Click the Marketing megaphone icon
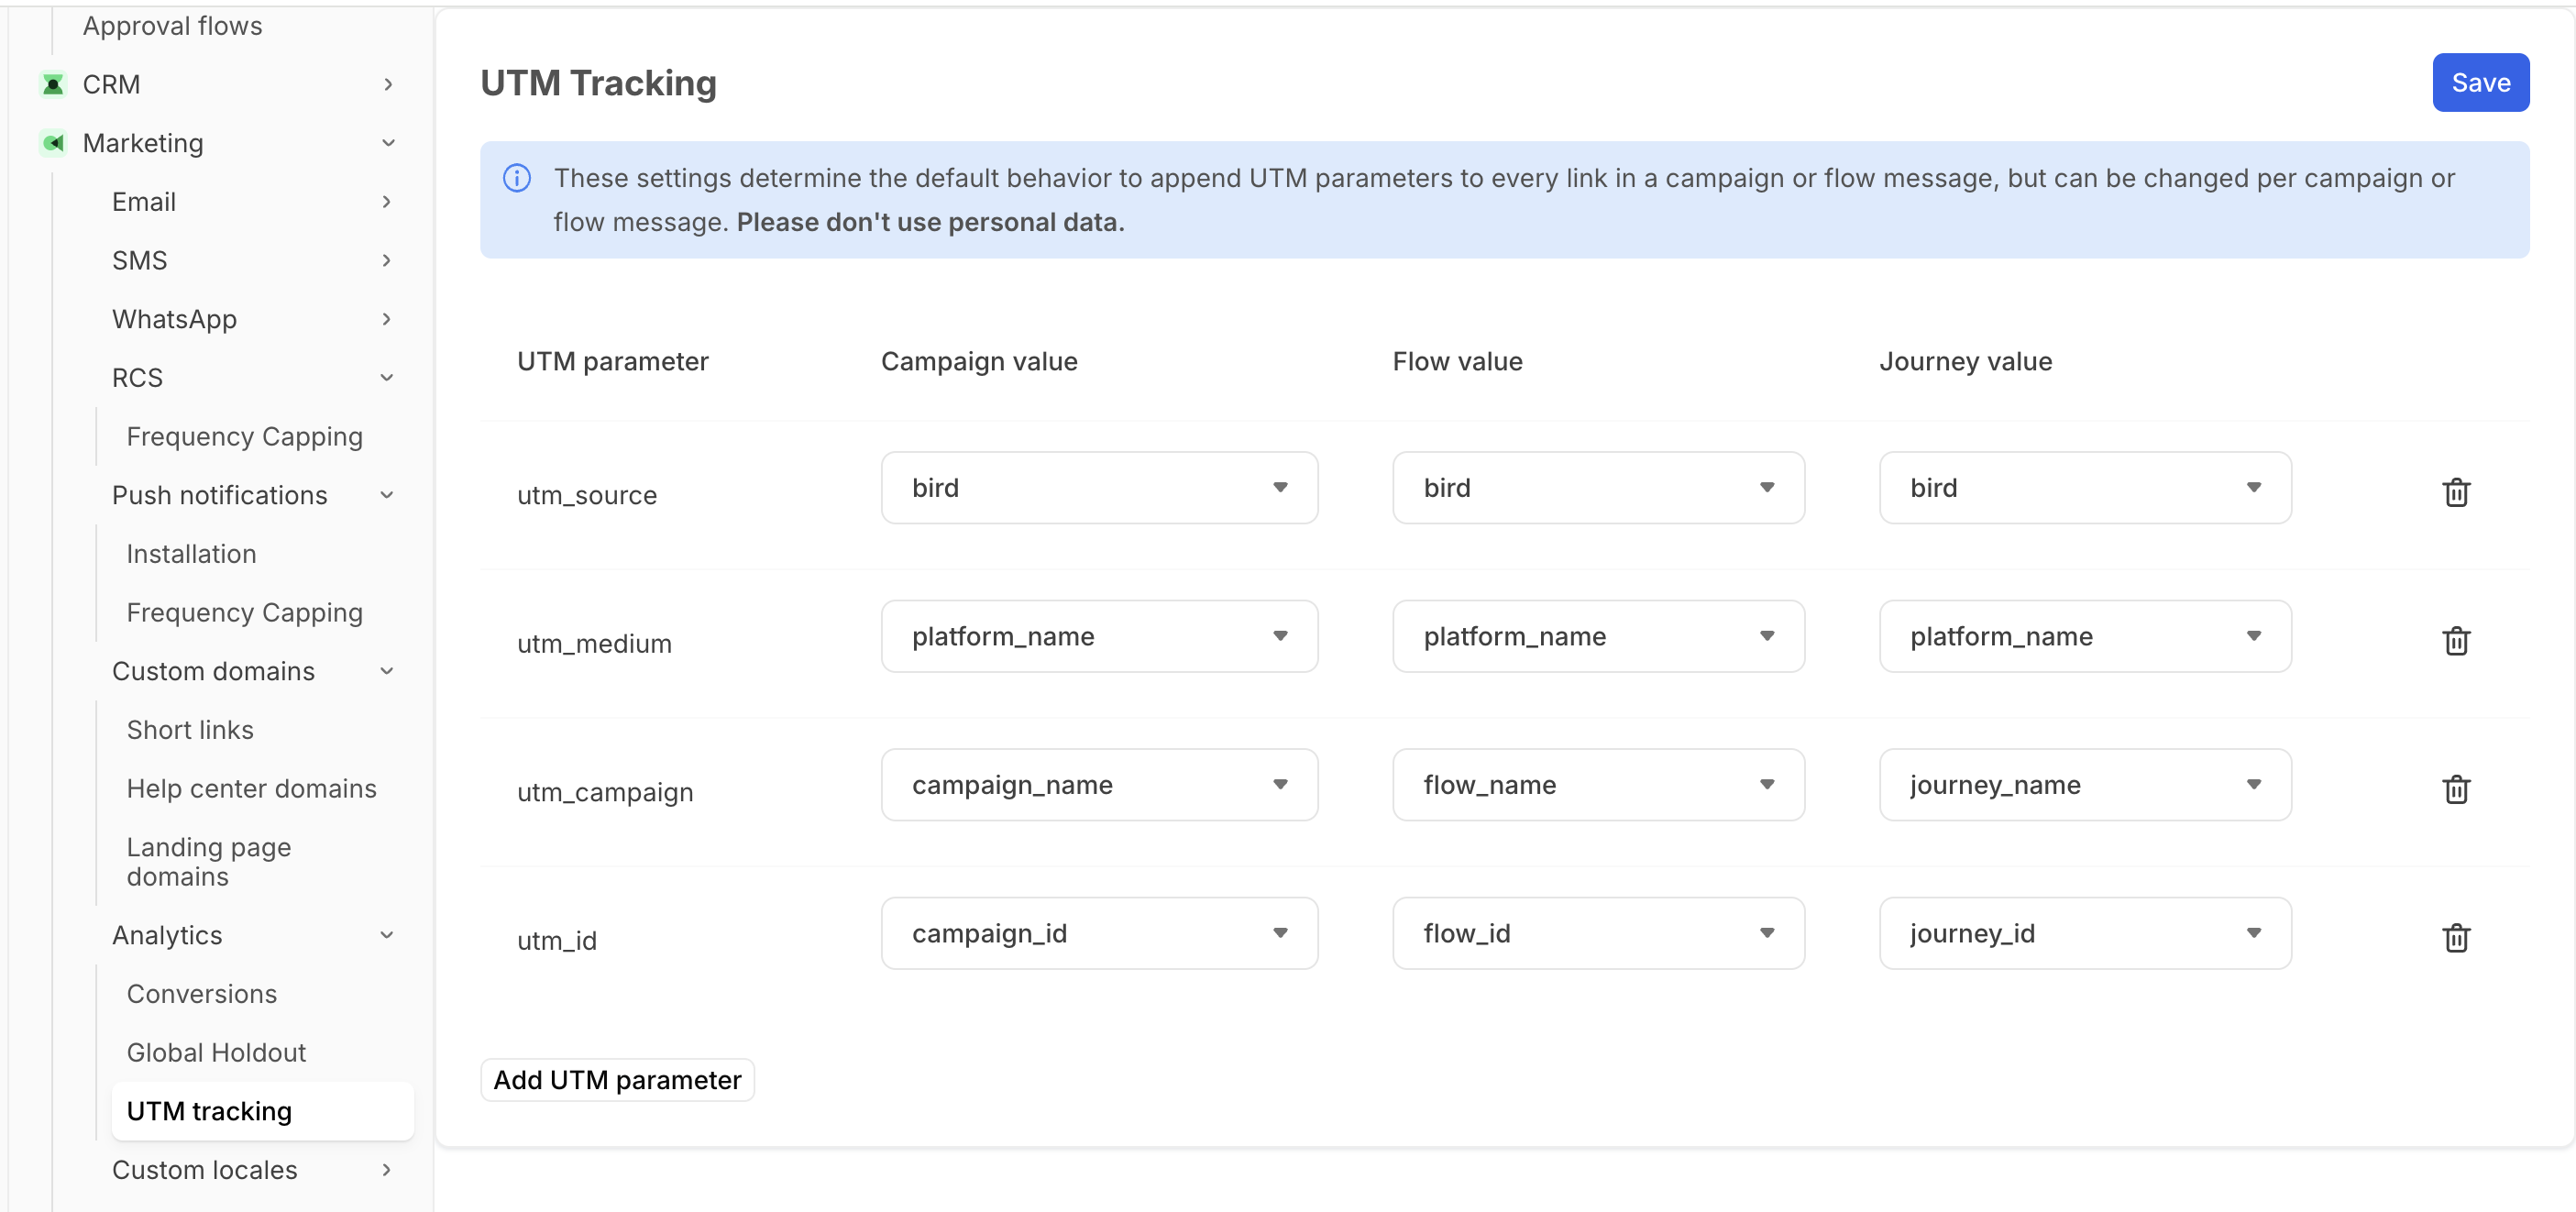2576x1212 pixels. [x=53, y=143]
